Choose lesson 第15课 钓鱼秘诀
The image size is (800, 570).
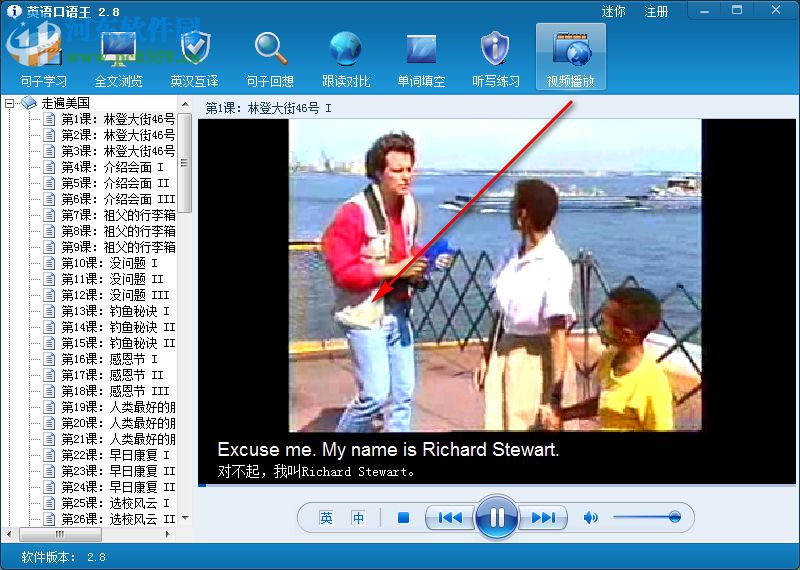pyautogui.click(x=118, y=343)
